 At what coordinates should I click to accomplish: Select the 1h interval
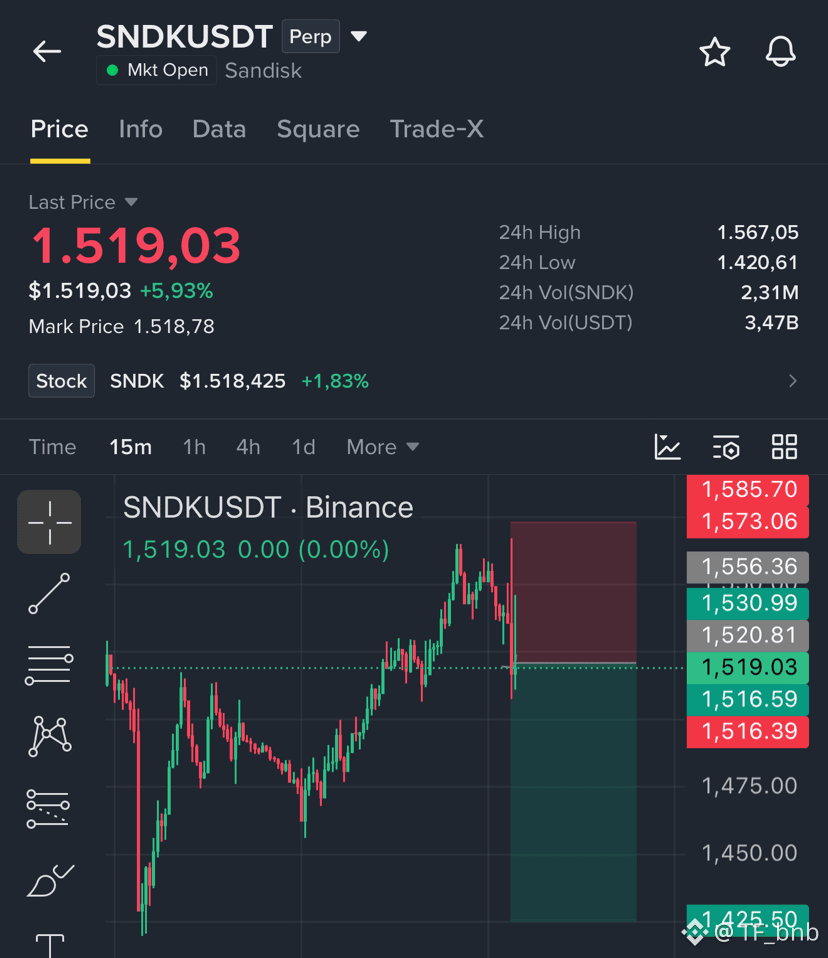pos(194,447)
